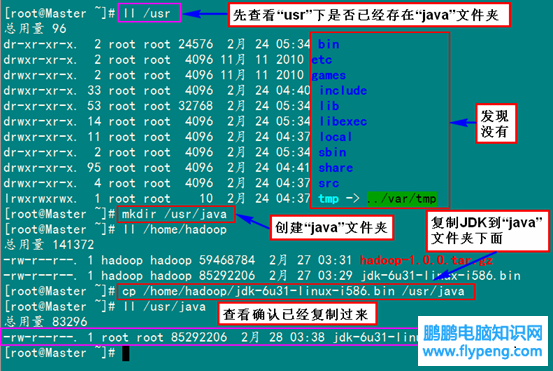Screen dimensions: 553x371
Task: Select the 'bin' directory name
Action: 328,44
